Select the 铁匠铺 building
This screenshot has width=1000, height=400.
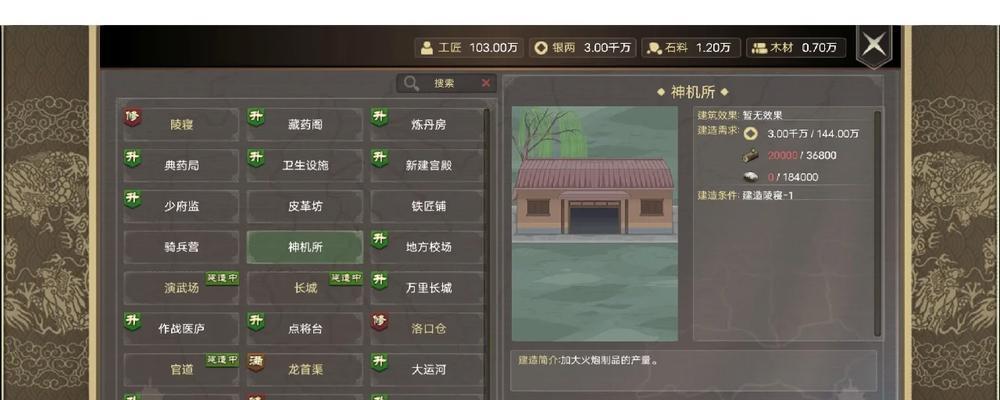pyautogui.click(x=427, y=206)
